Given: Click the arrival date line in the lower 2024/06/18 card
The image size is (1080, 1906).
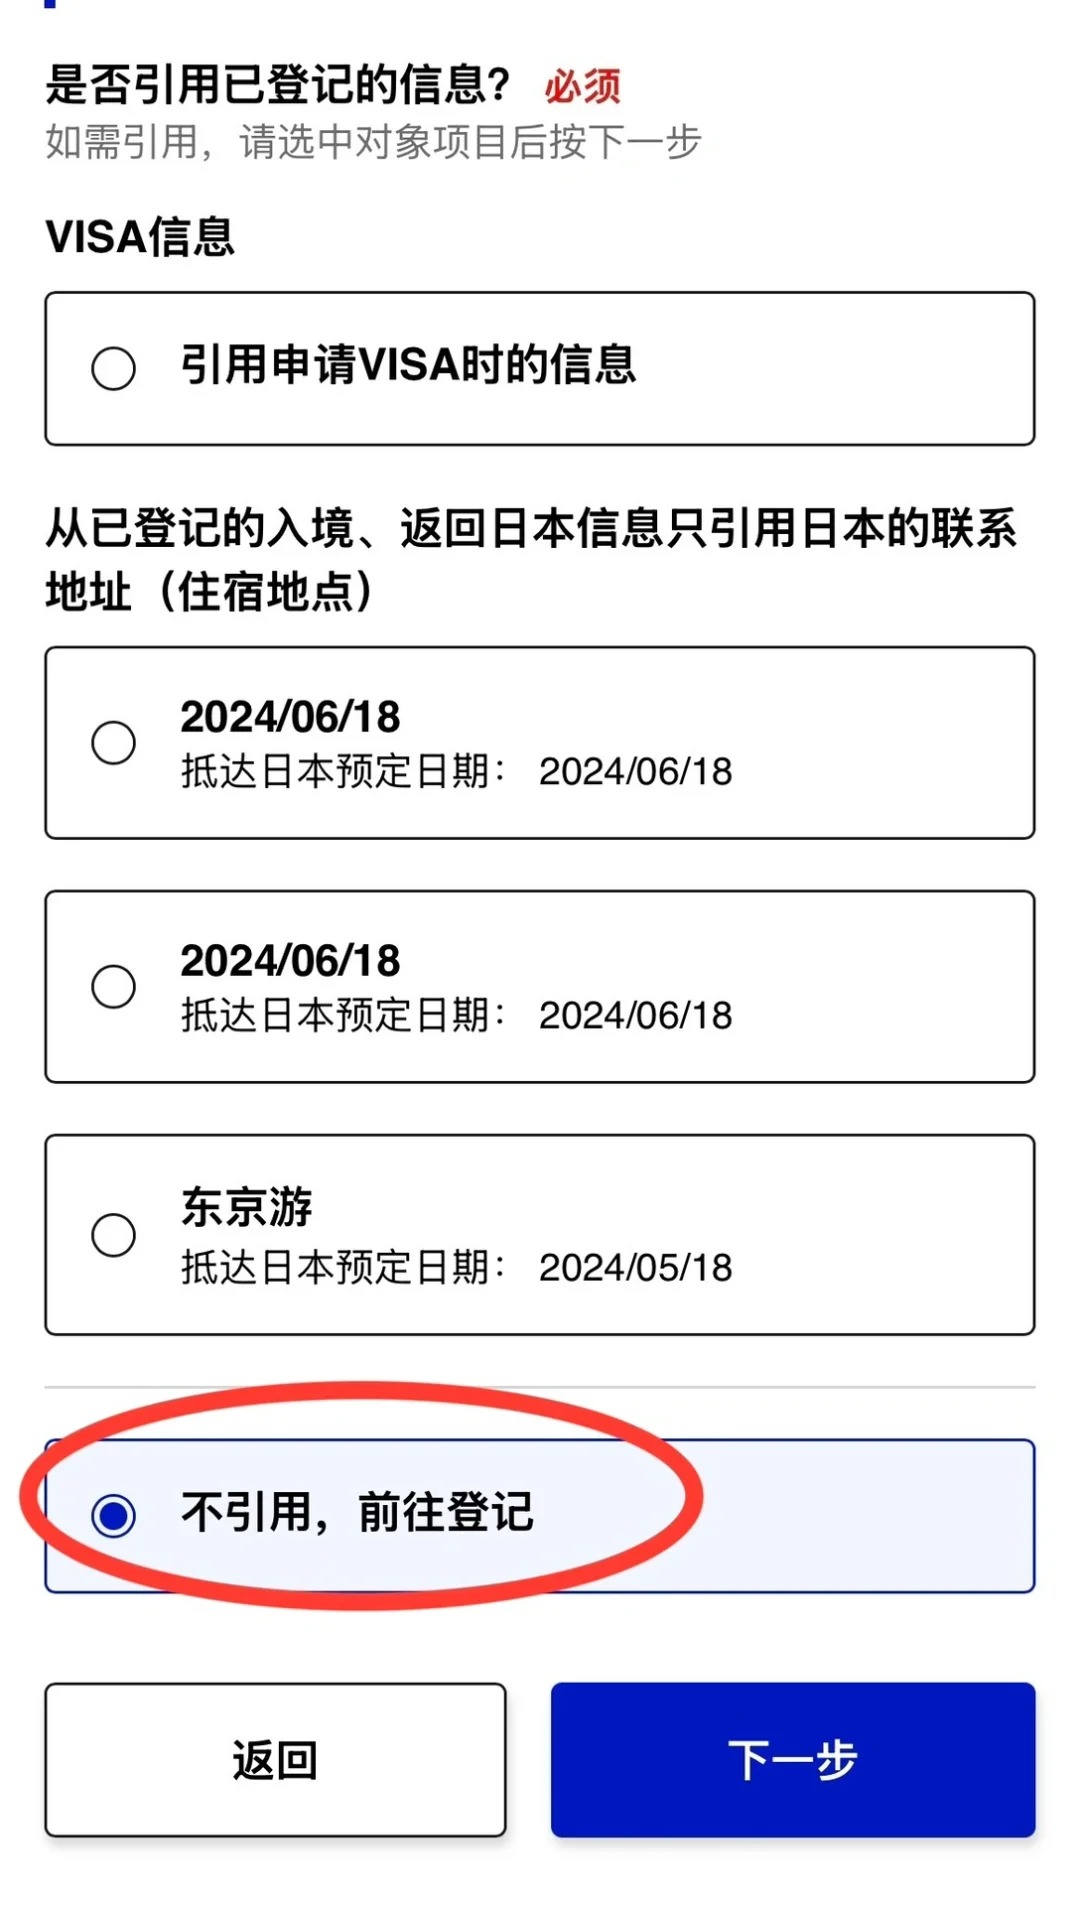Looking at the screenshot, I should coord(456,1016).
